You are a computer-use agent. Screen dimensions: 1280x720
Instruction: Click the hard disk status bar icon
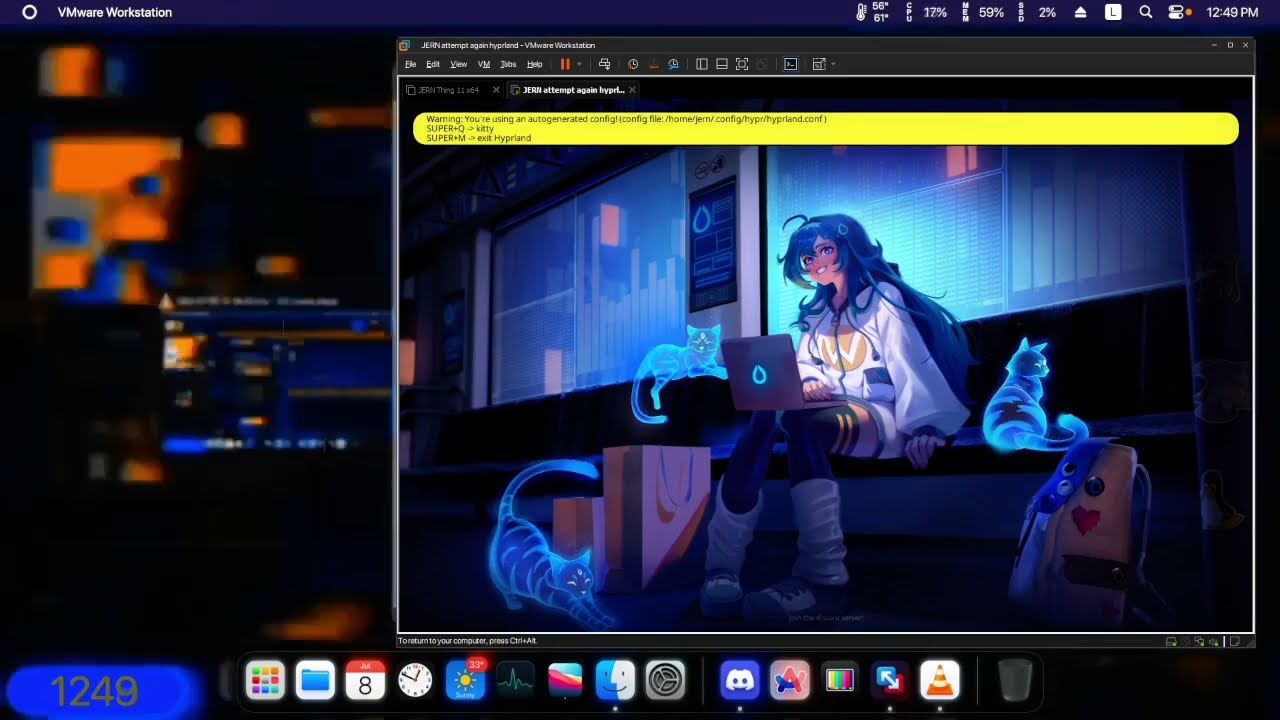click(x=1171, y=642)
